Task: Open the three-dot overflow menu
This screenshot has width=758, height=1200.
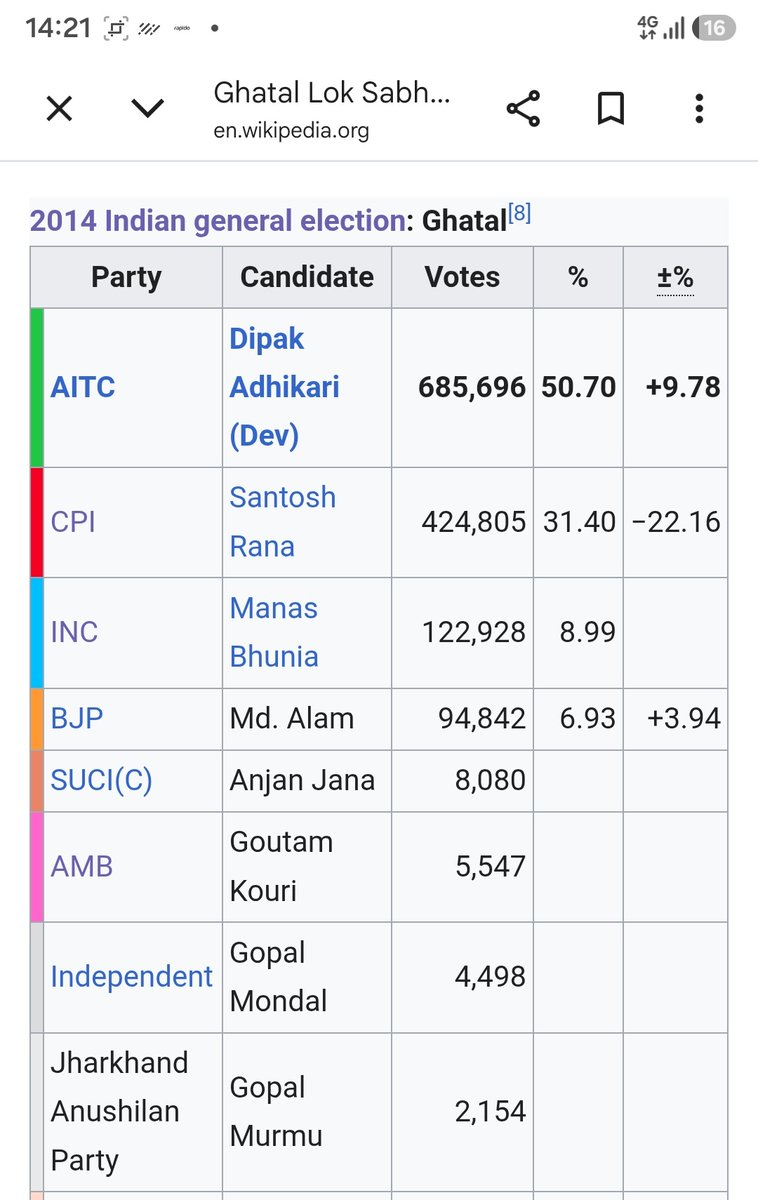Action: coord(699,108)
